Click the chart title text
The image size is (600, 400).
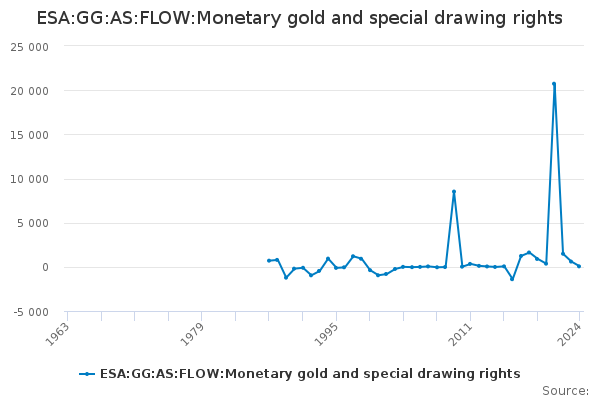[x=300, y=19]
